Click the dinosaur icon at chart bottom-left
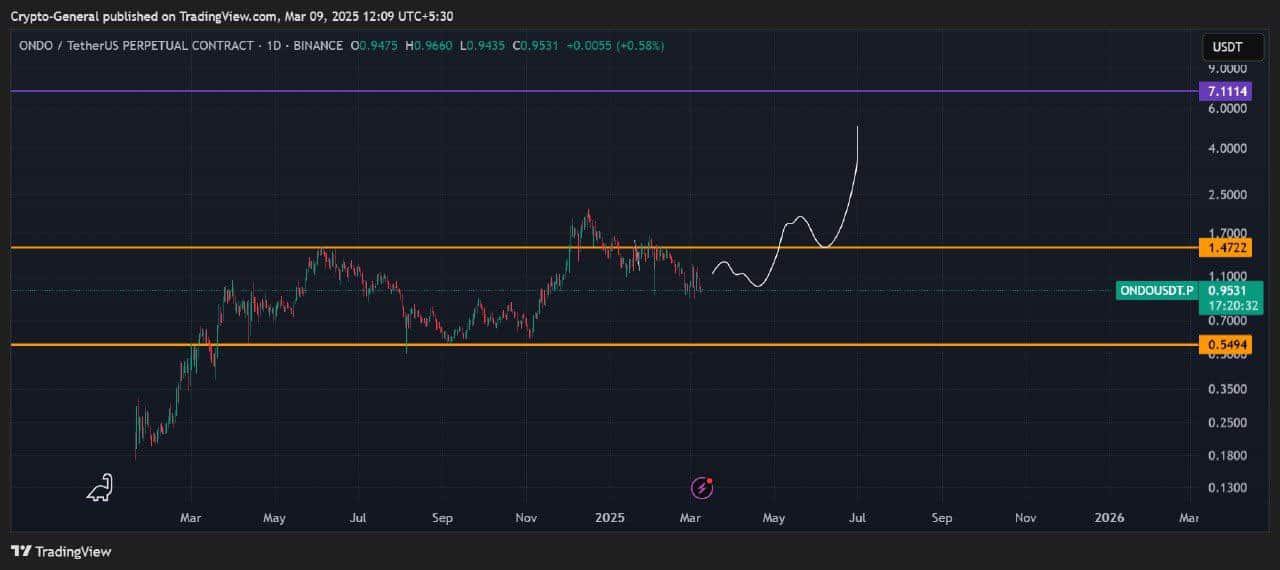This screenshot has width=1280, height=570. coord(100,487)
